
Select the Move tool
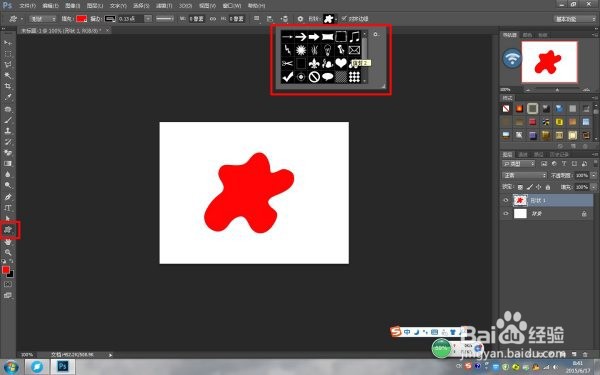tap(8, 42)
